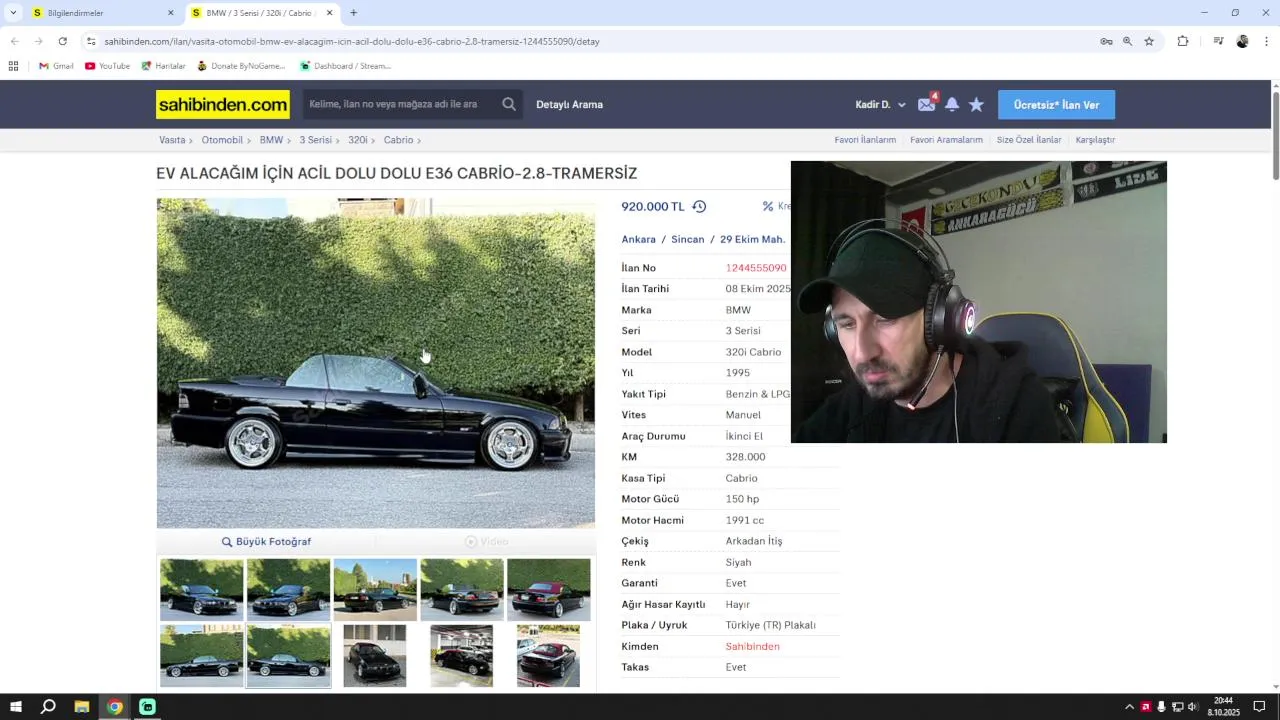Image resolution: width=1280 pixels, height=720 pixels.
Task: Open green app icon in taskbar
Action: click(x=148, y=707)
